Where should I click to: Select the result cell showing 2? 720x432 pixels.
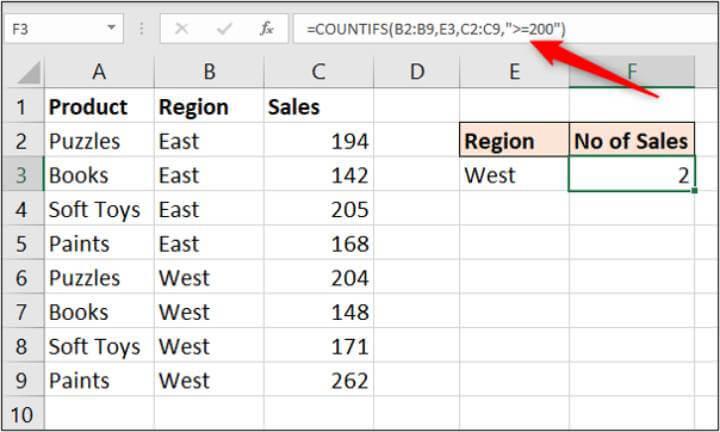[x=631, y=175]
